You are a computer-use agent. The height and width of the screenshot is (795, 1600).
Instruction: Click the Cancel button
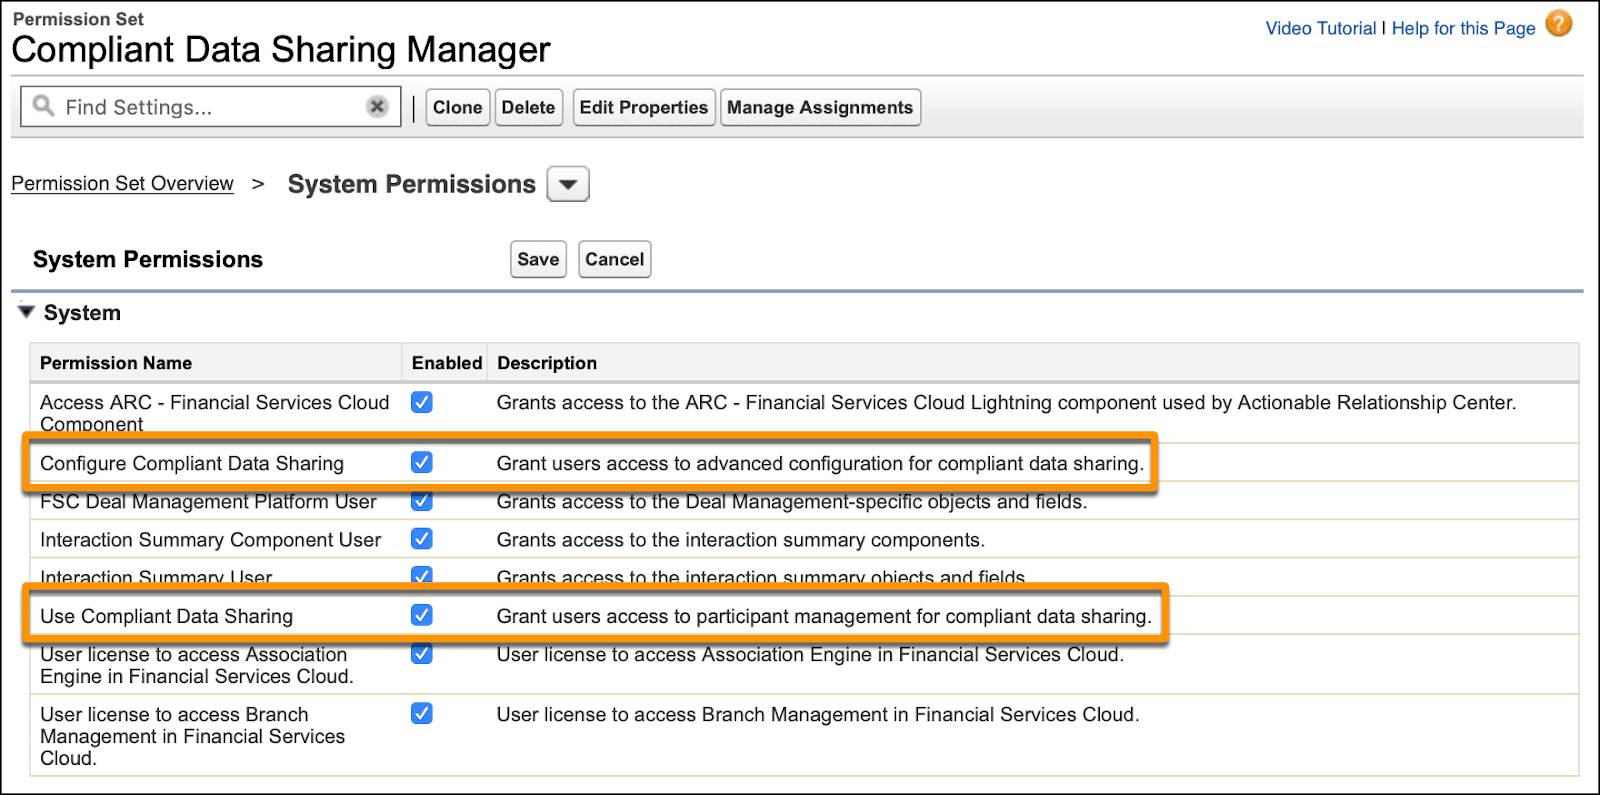614,259
